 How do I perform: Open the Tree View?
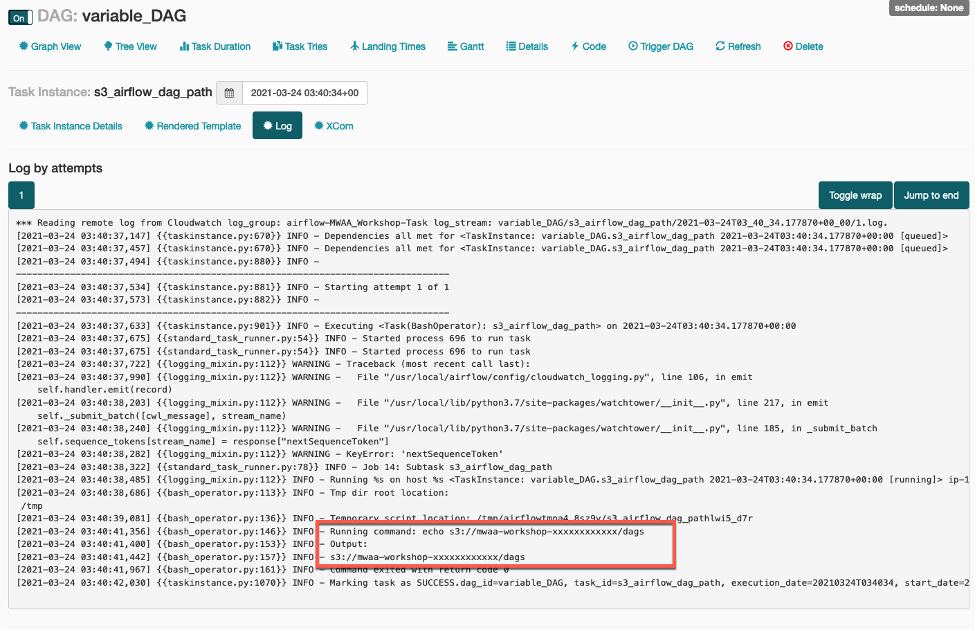coord(130,46)
